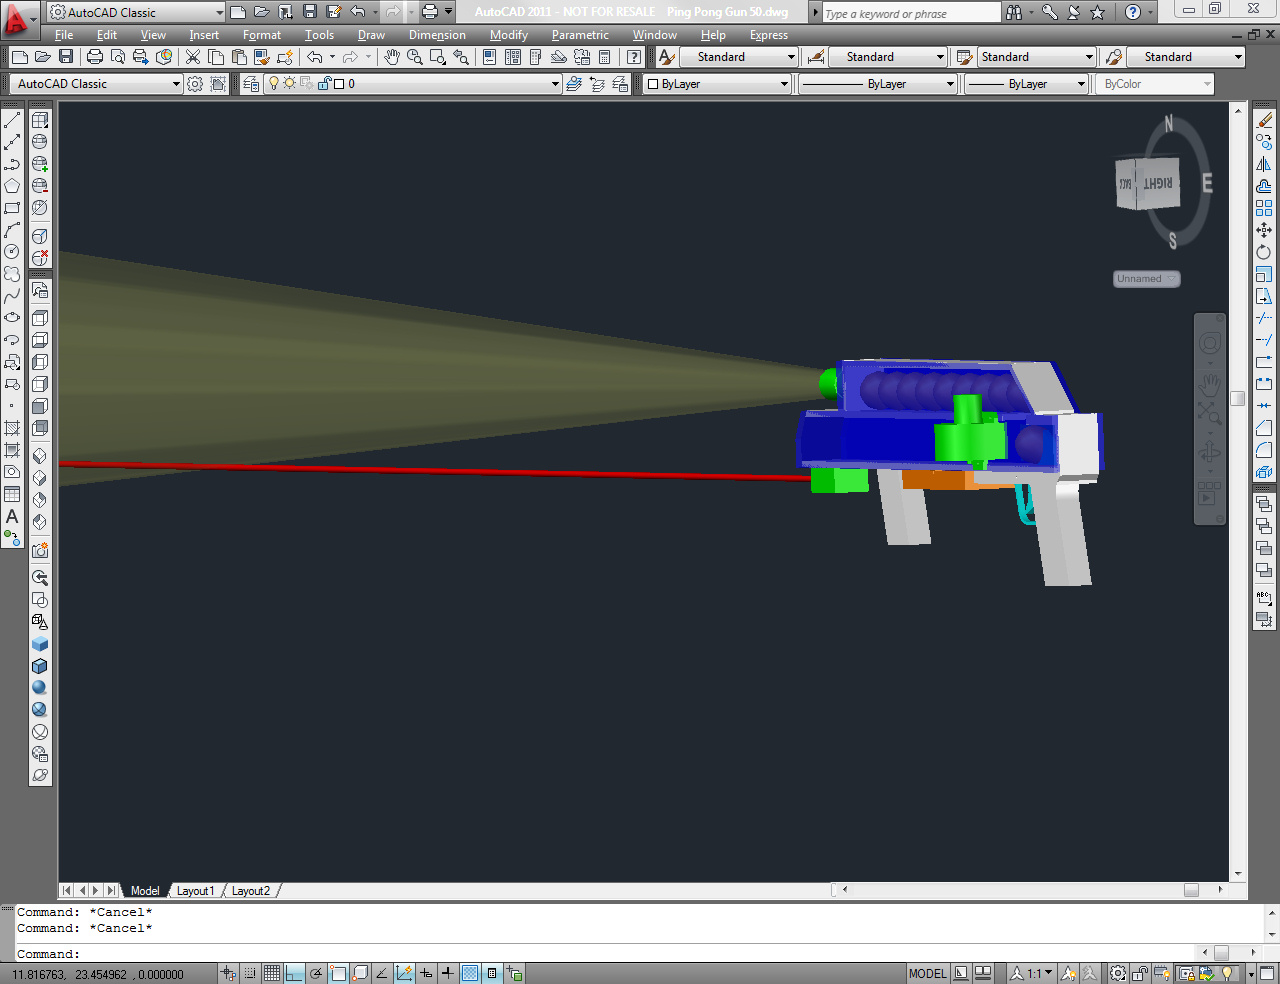Select the Multiline Text tool

12,516
